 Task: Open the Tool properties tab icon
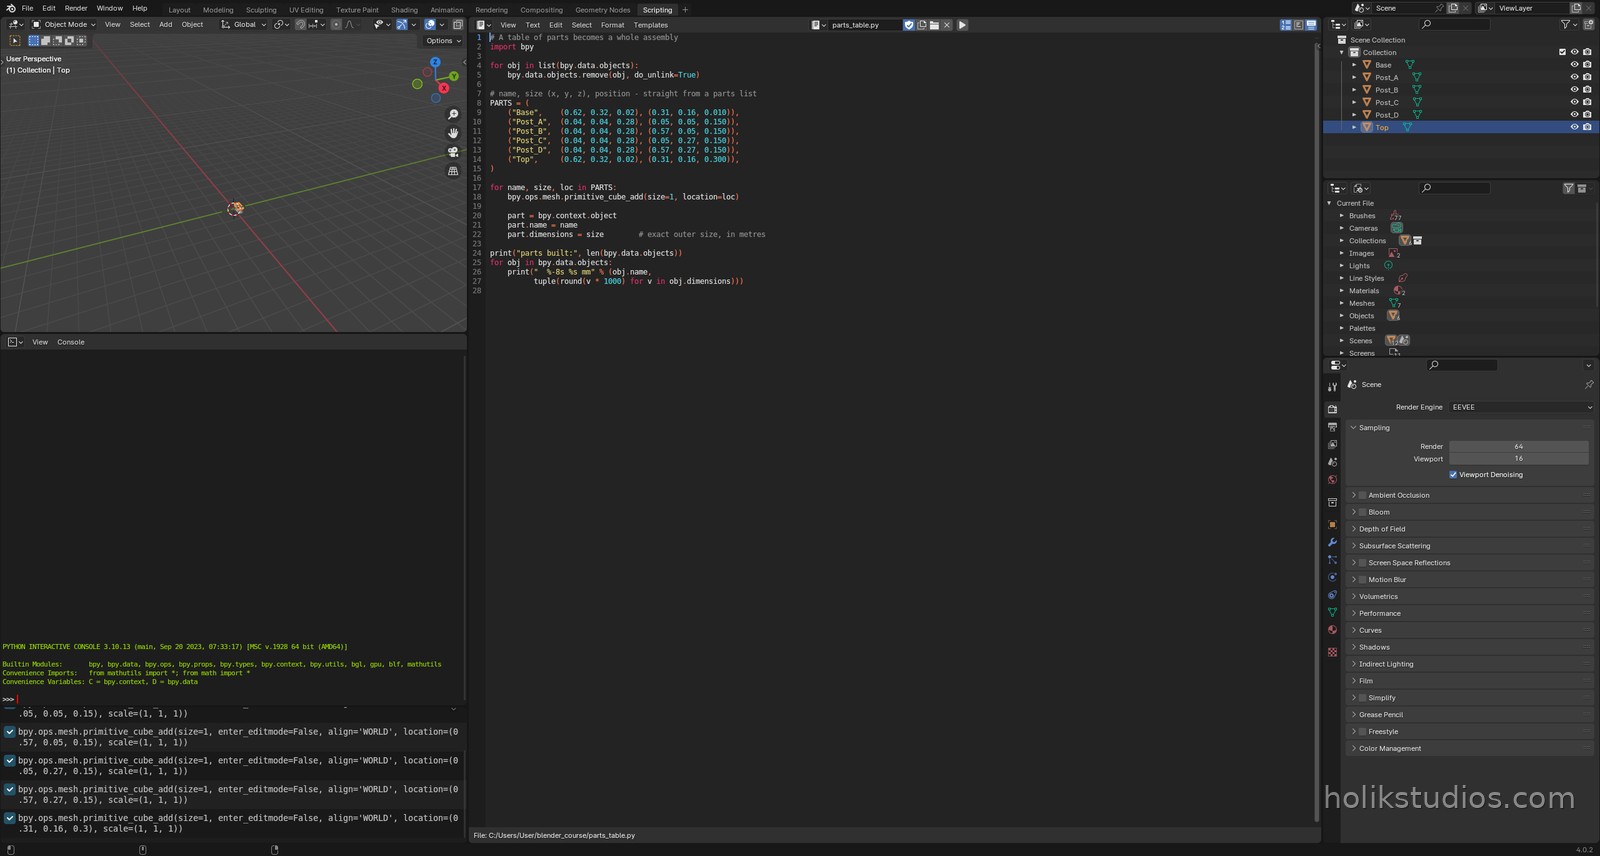click(x=1332, y=387)
